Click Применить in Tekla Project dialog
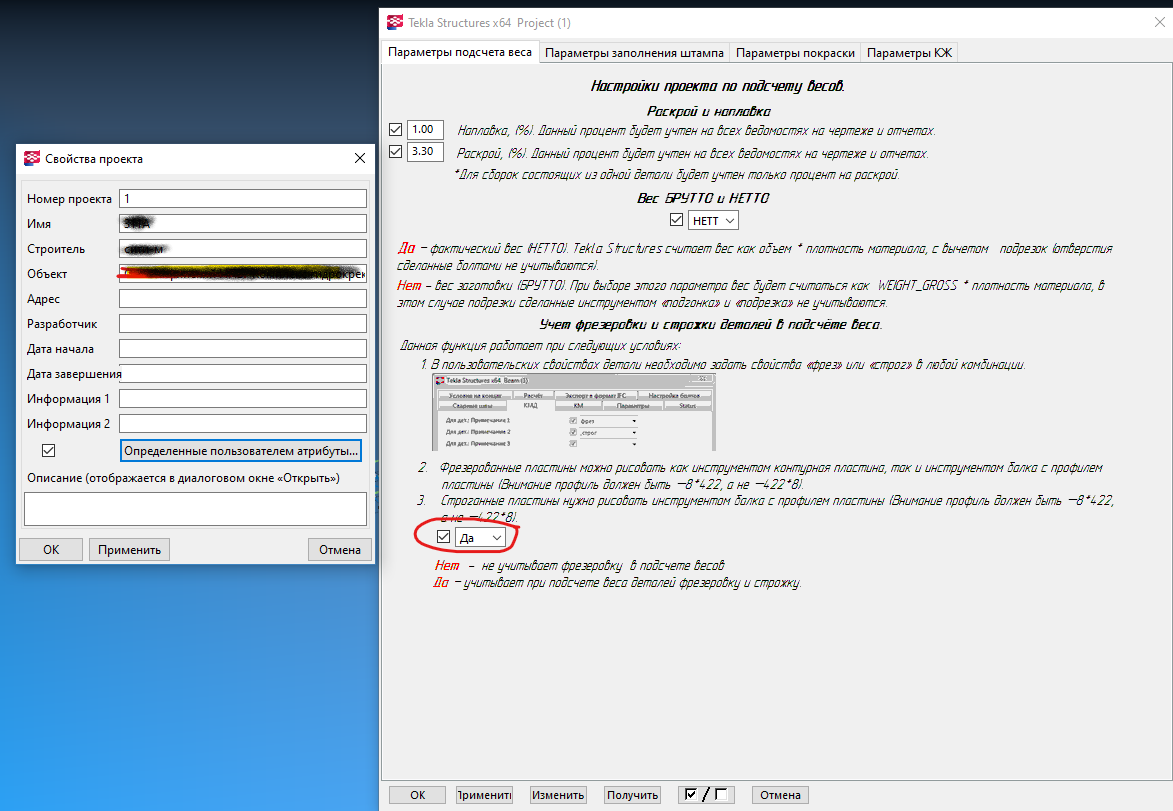Image resolution: width=1173 pixels, height=811 pixels. click(x=484, y=795)
